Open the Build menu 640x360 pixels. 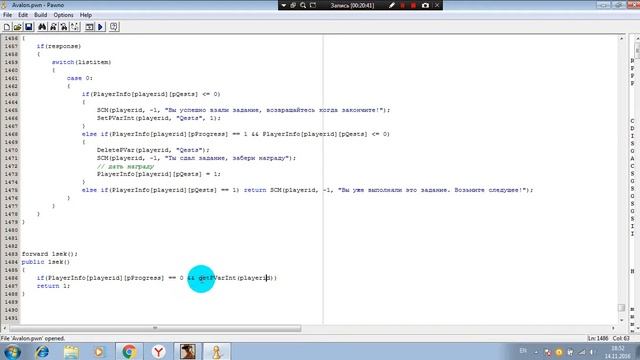[40, 15]
